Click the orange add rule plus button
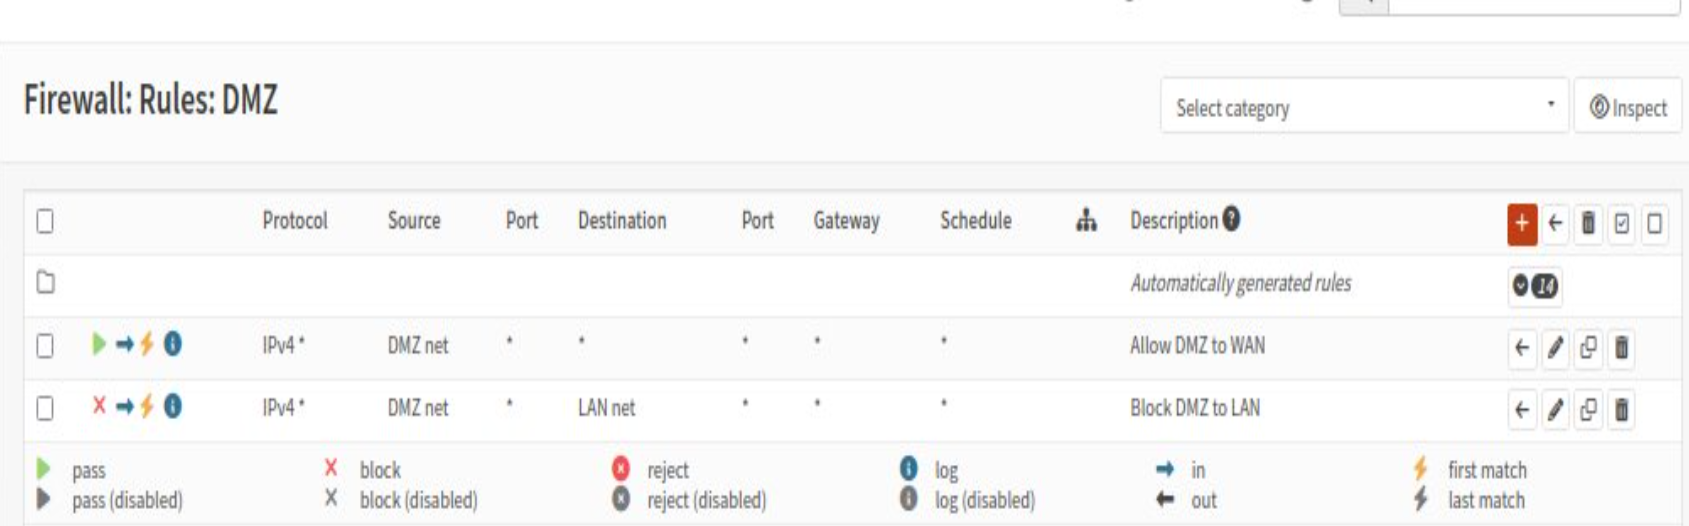1689x526 pixels. pos(1521,224)
